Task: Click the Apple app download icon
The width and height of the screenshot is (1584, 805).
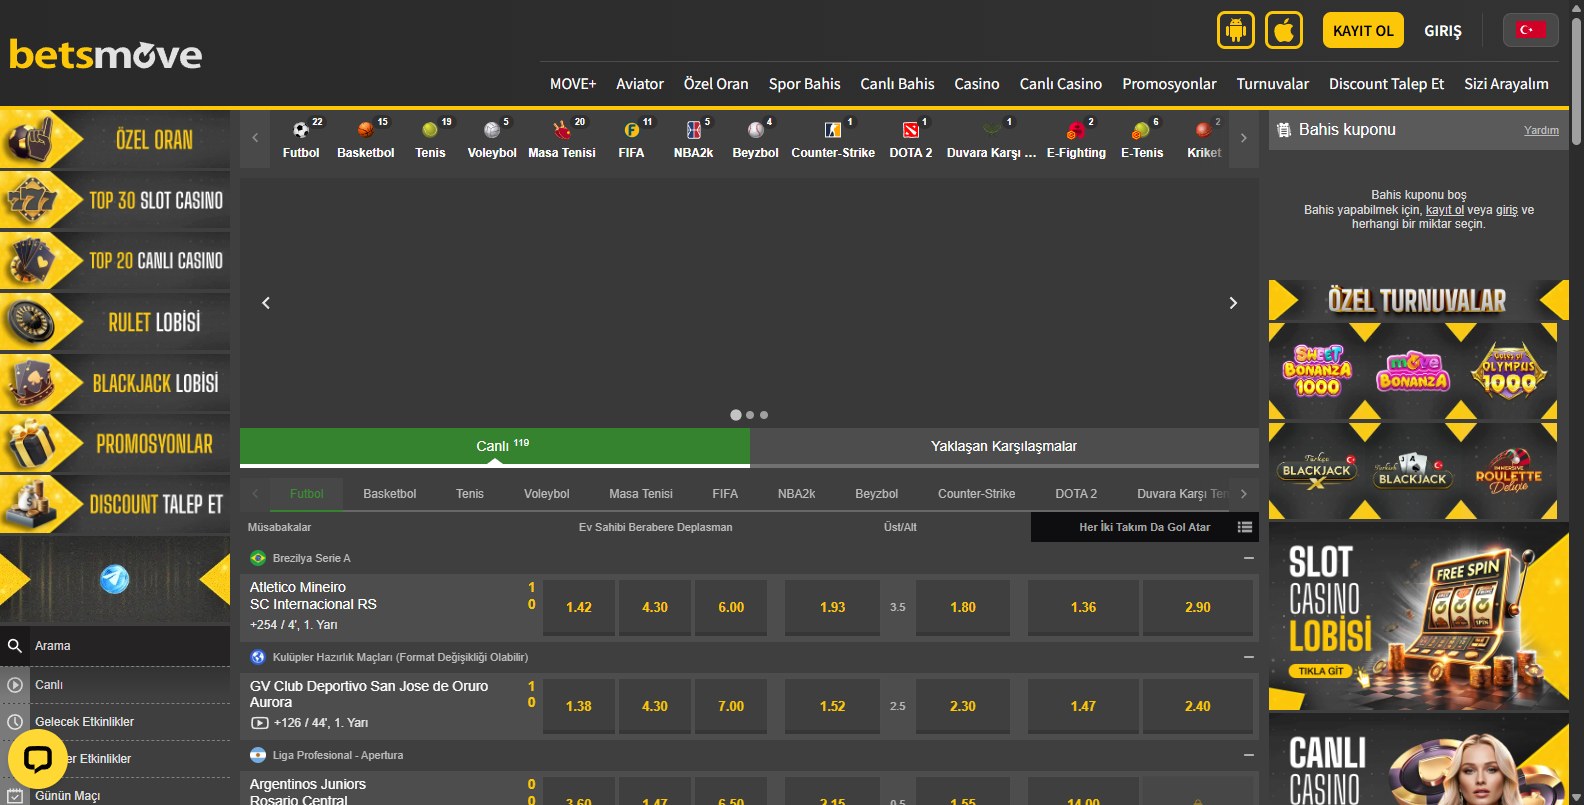Action: coord(1284,30)
